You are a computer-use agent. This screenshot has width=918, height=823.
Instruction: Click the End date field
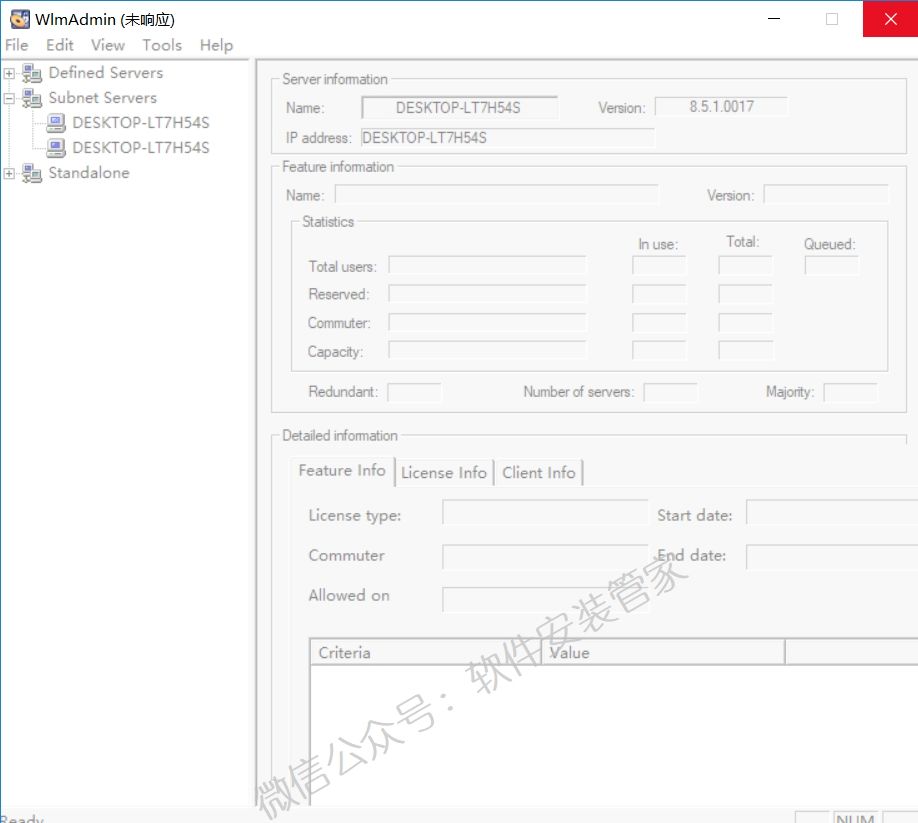[832, 557]
